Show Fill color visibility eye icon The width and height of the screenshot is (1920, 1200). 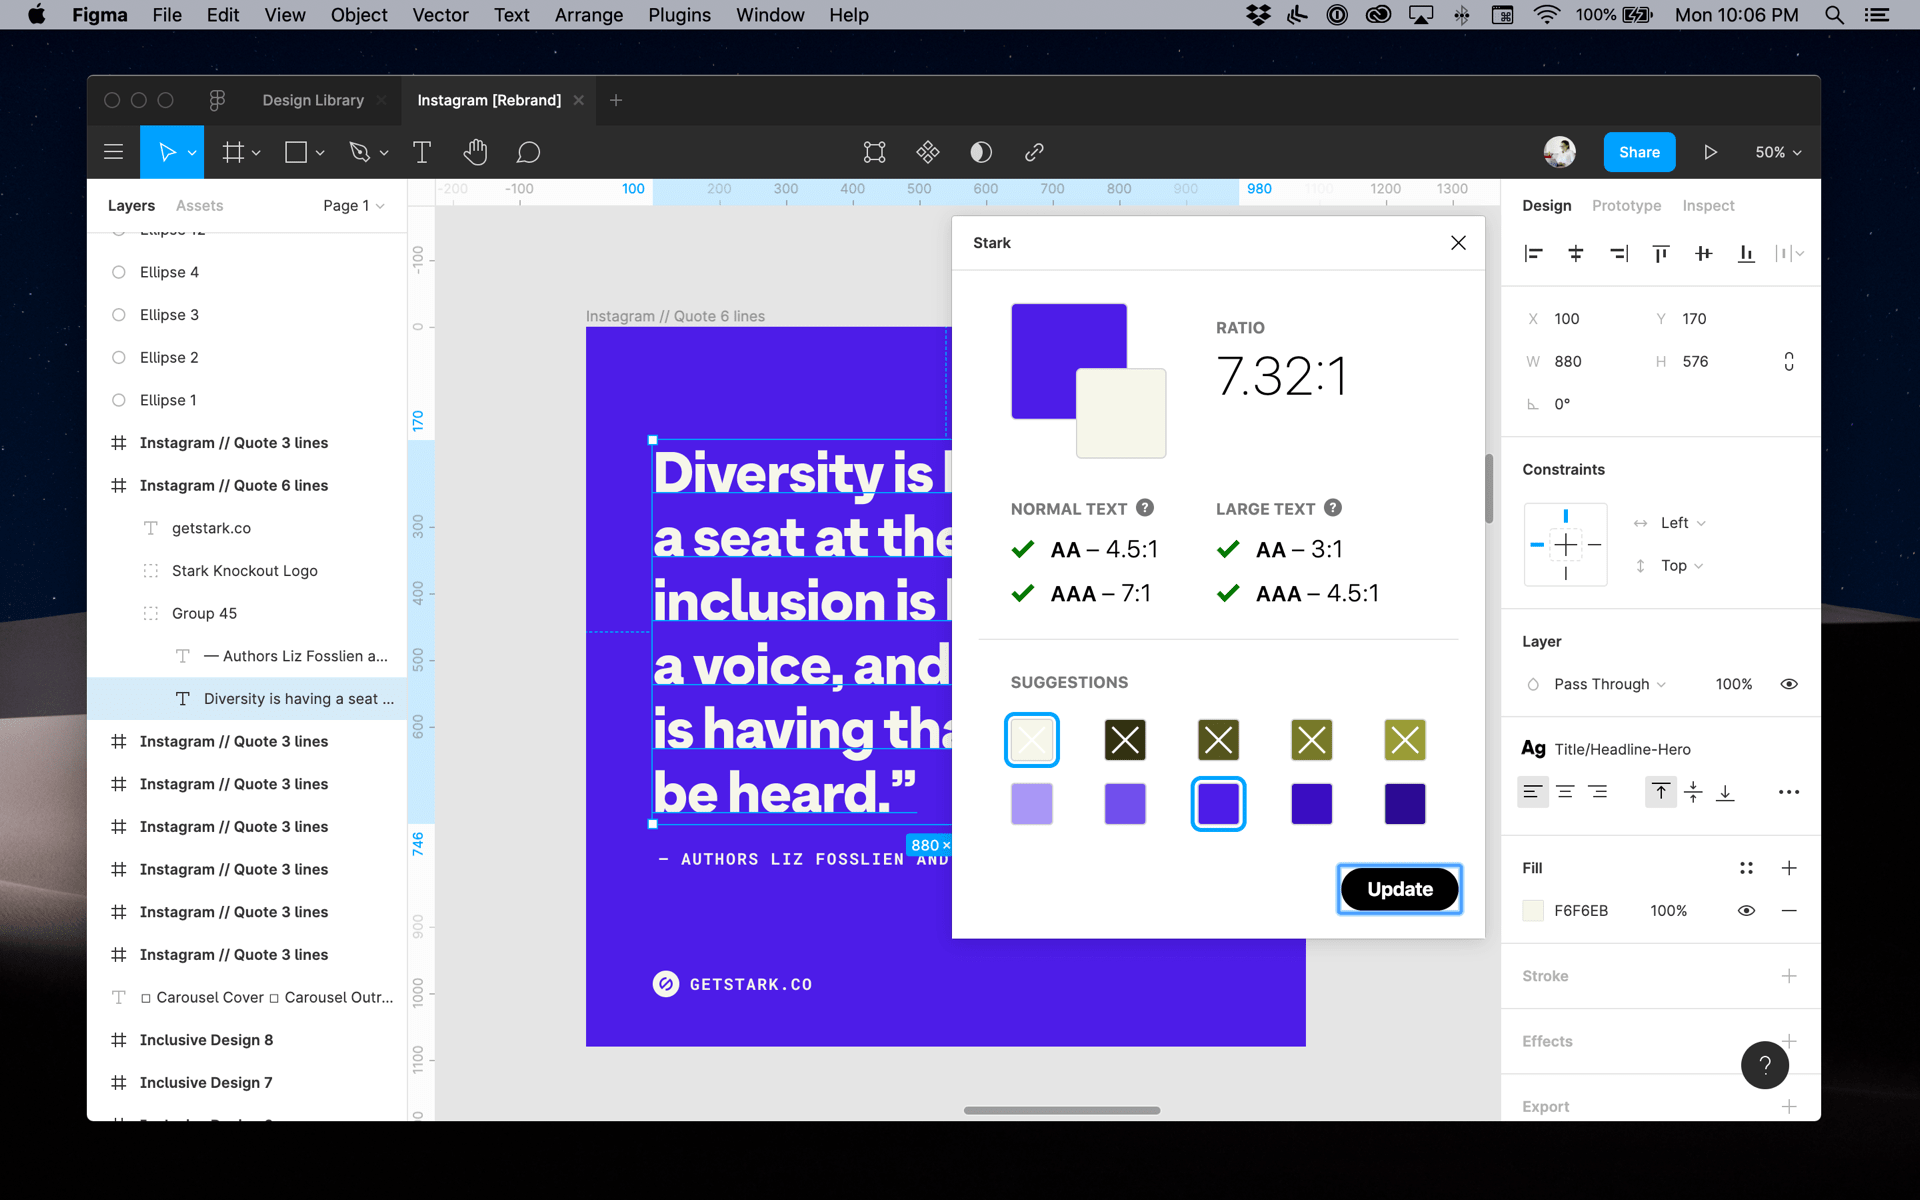[1747, 910]
